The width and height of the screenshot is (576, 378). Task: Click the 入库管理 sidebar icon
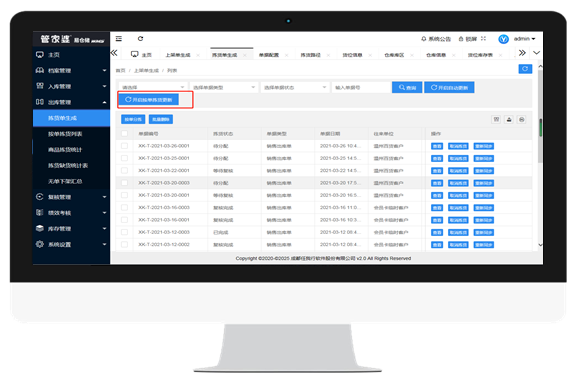40,86
